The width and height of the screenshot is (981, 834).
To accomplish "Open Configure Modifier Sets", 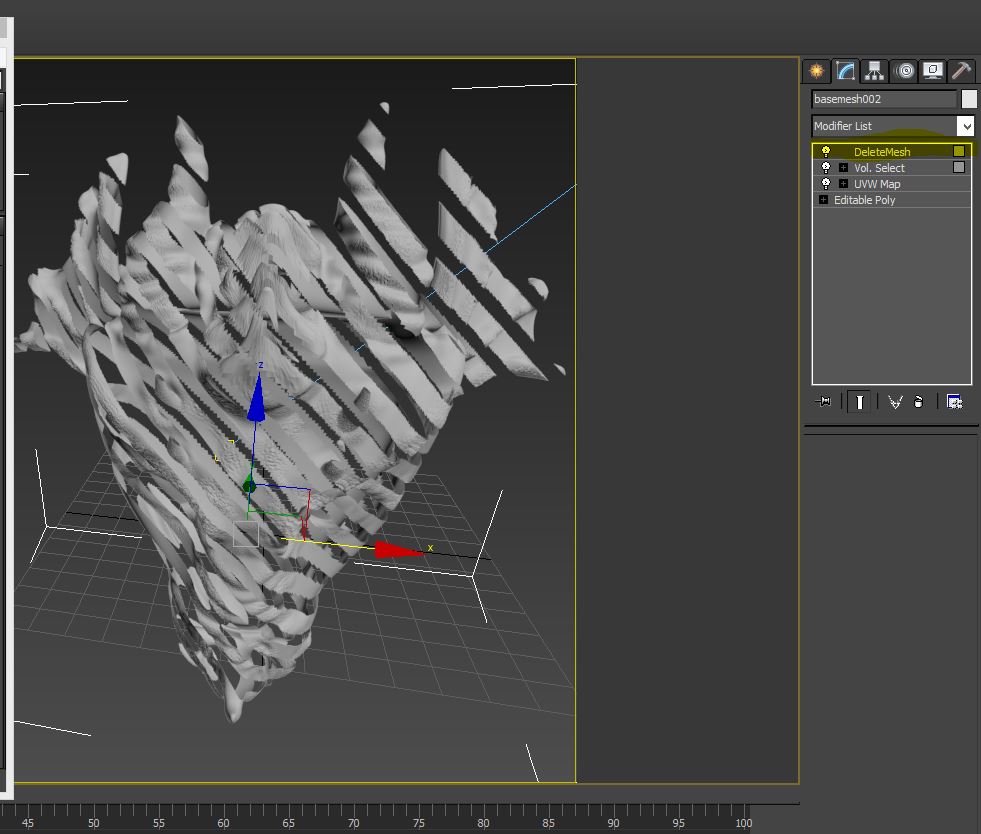I will point(954,401).
